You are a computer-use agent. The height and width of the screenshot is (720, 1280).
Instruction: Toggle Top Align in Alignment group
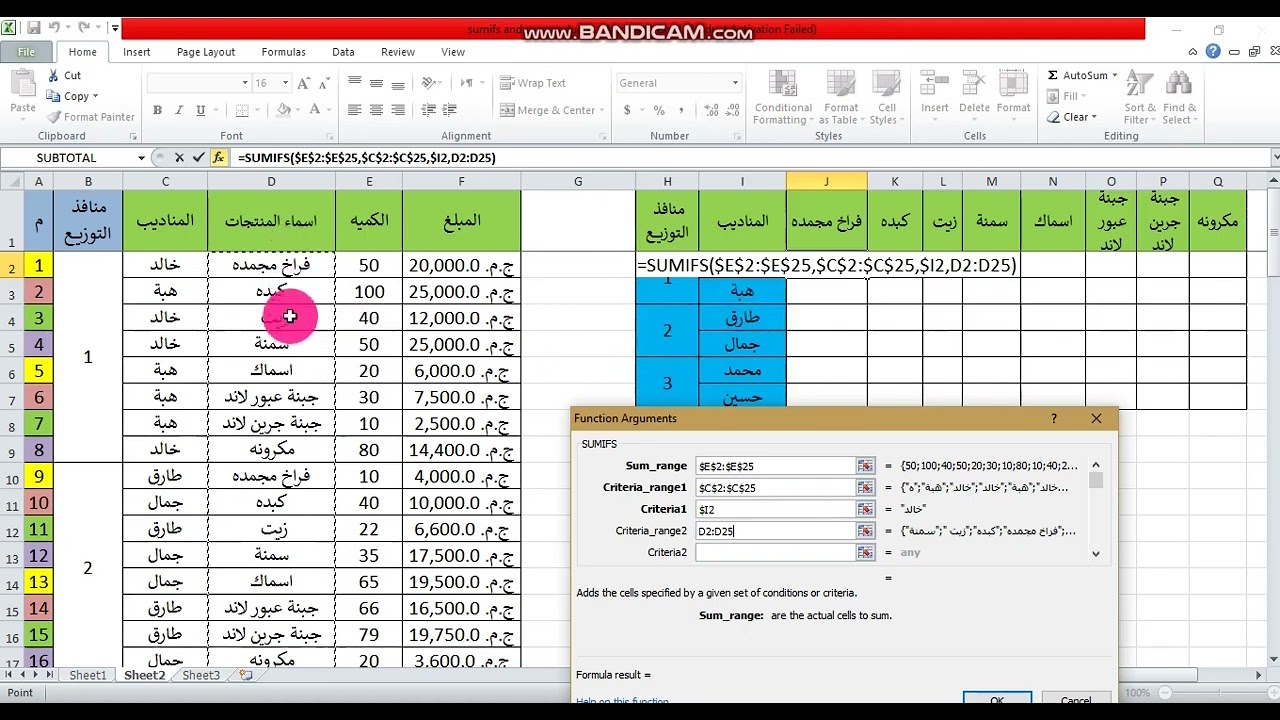tap(355, 83)
